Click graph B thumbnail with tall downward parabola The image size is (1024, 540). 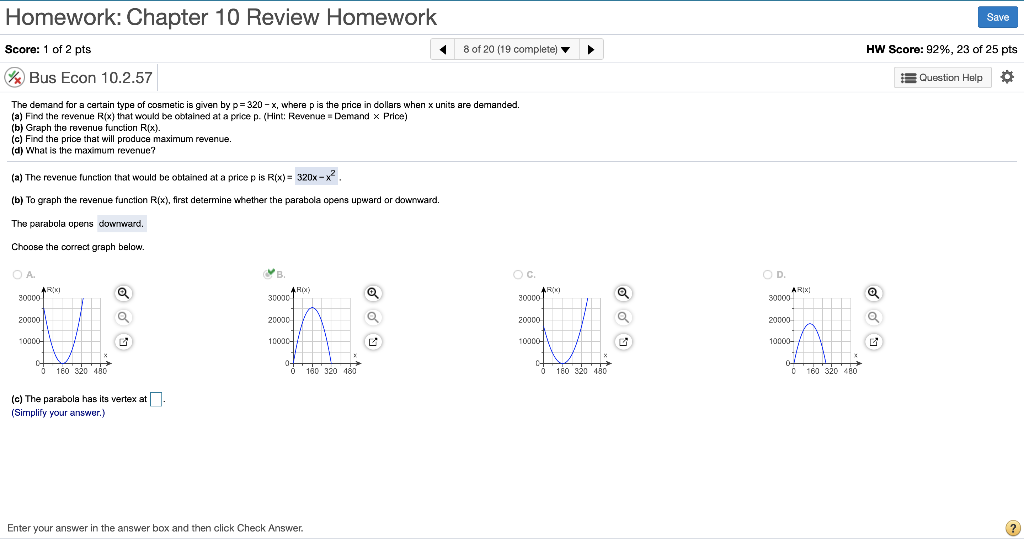314,330
